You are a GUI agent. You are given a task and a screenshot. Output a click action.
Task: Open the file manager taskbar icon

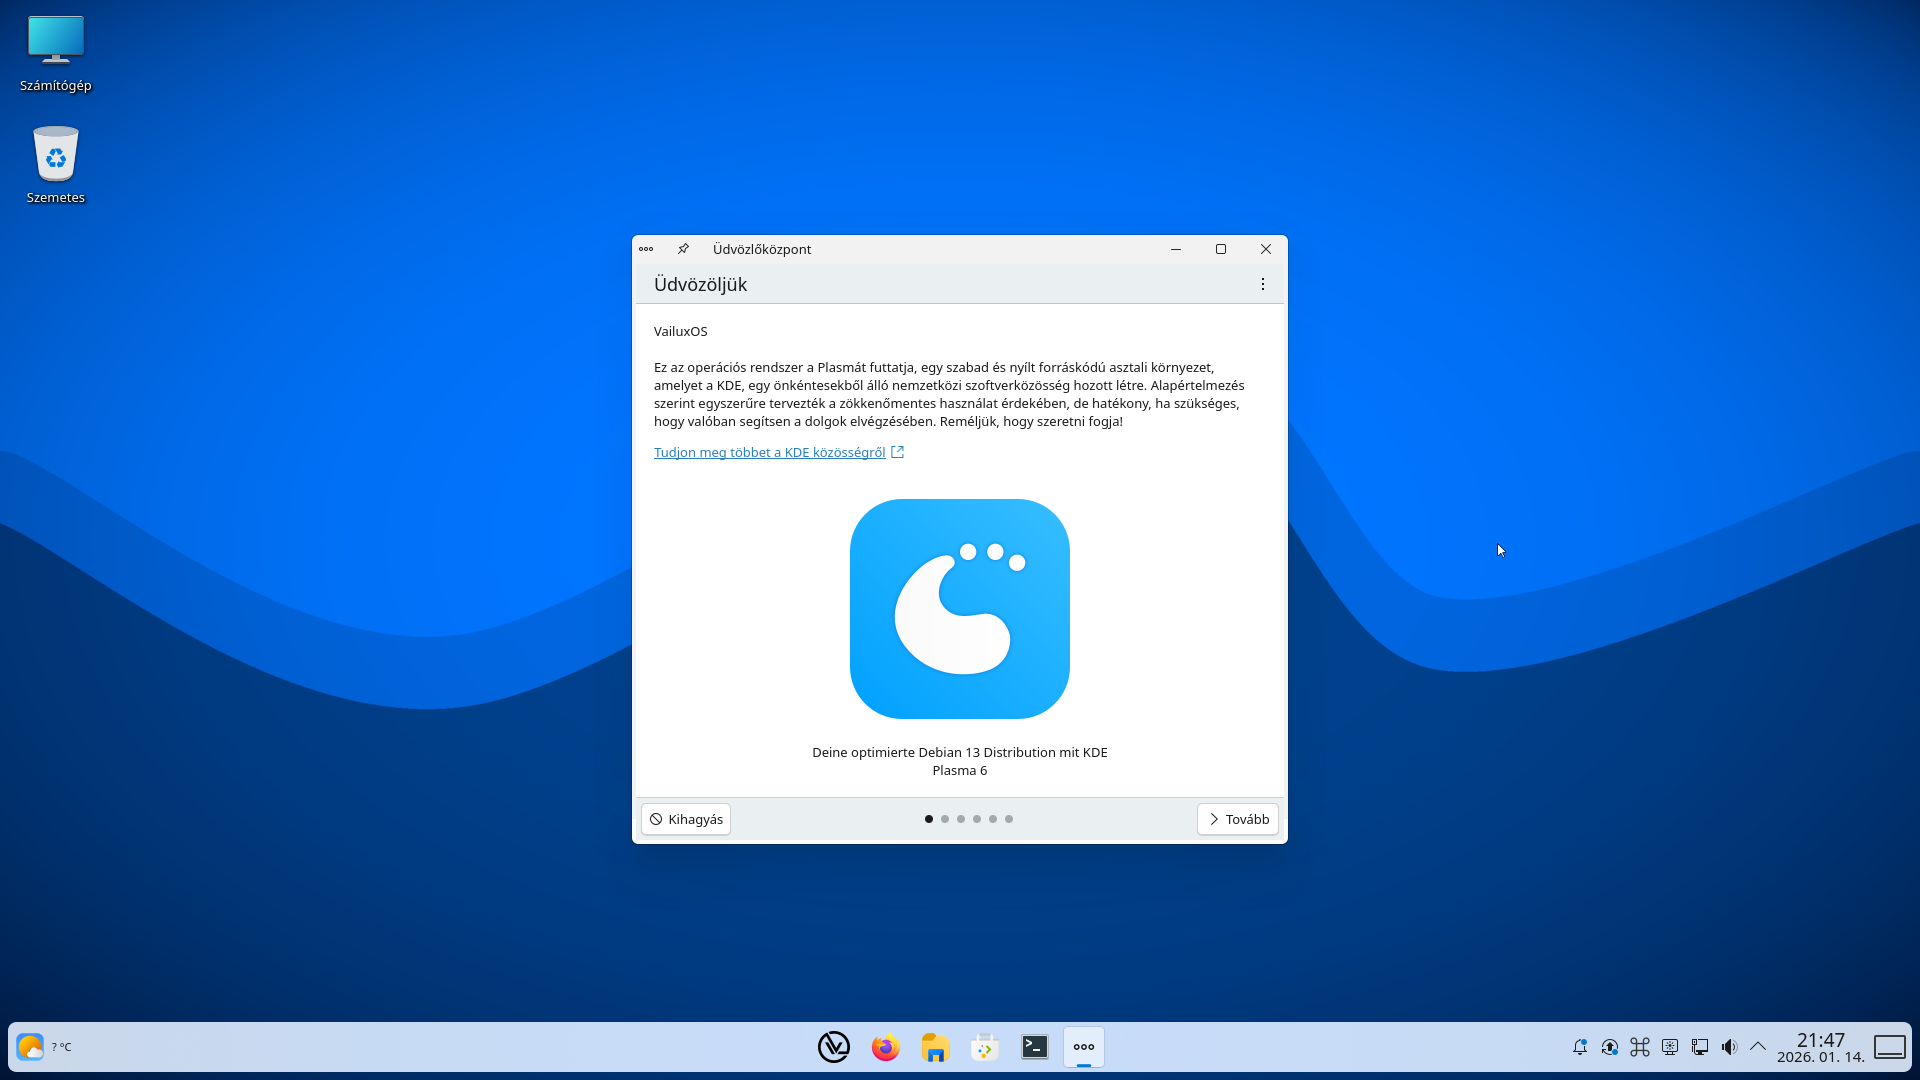click(935, 1047)
